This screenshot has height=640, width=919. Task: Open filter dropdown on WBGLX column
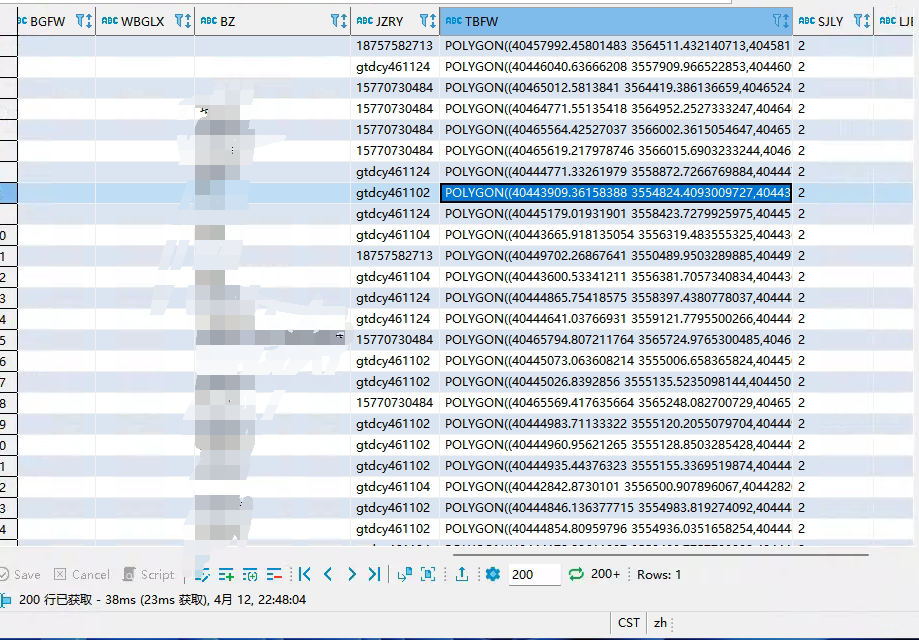[181, 21]
